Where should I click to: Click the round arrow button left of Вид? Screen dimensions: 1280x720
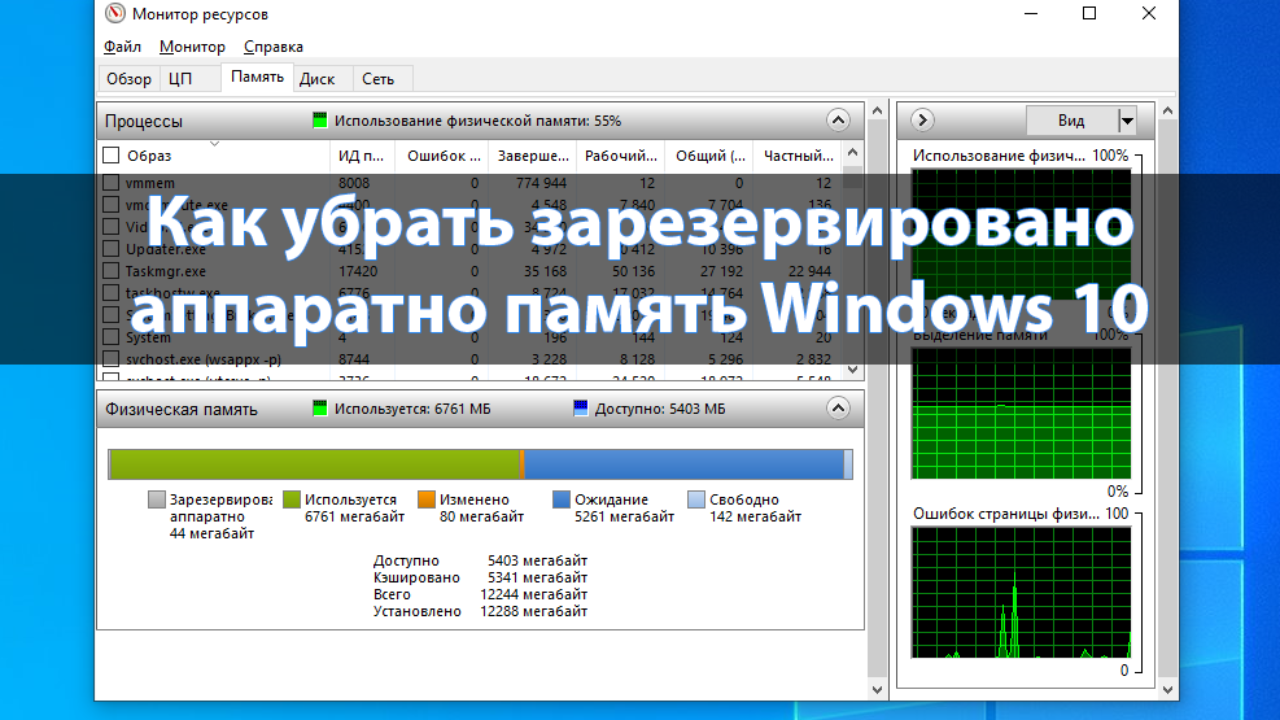(922, 120)
